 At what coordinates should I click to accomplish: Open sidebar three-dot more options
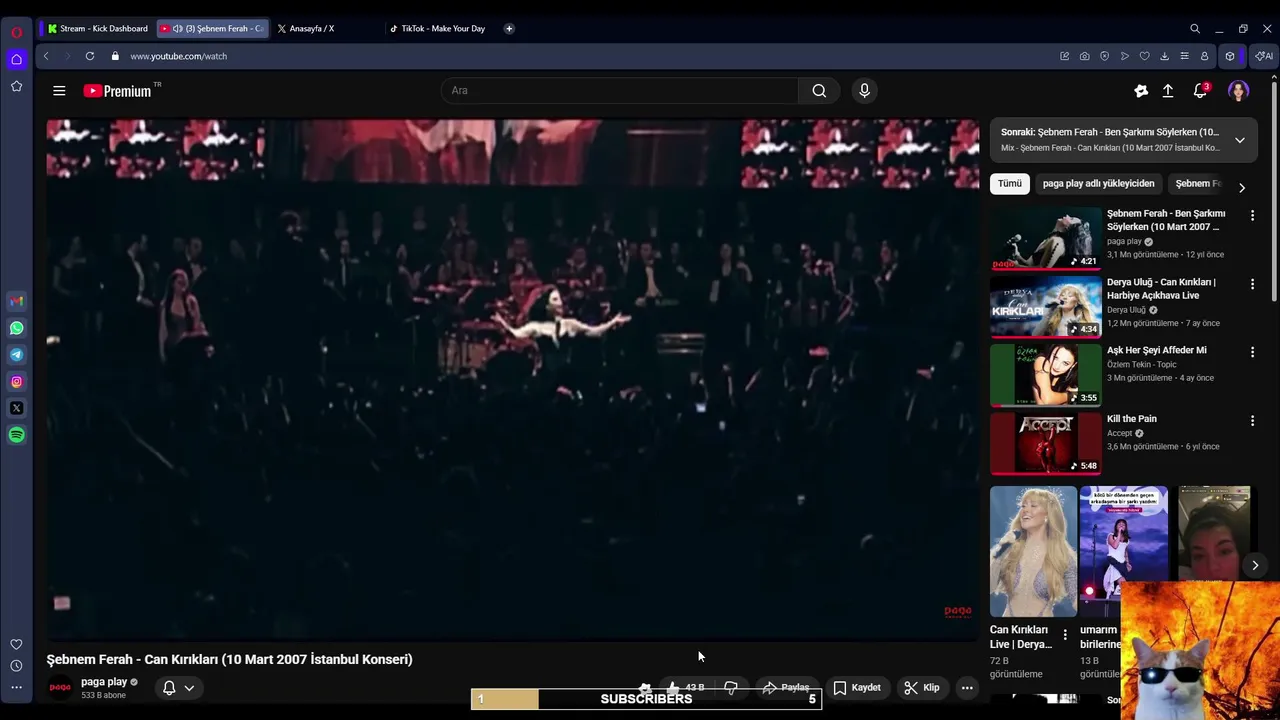tap(16, 687)
